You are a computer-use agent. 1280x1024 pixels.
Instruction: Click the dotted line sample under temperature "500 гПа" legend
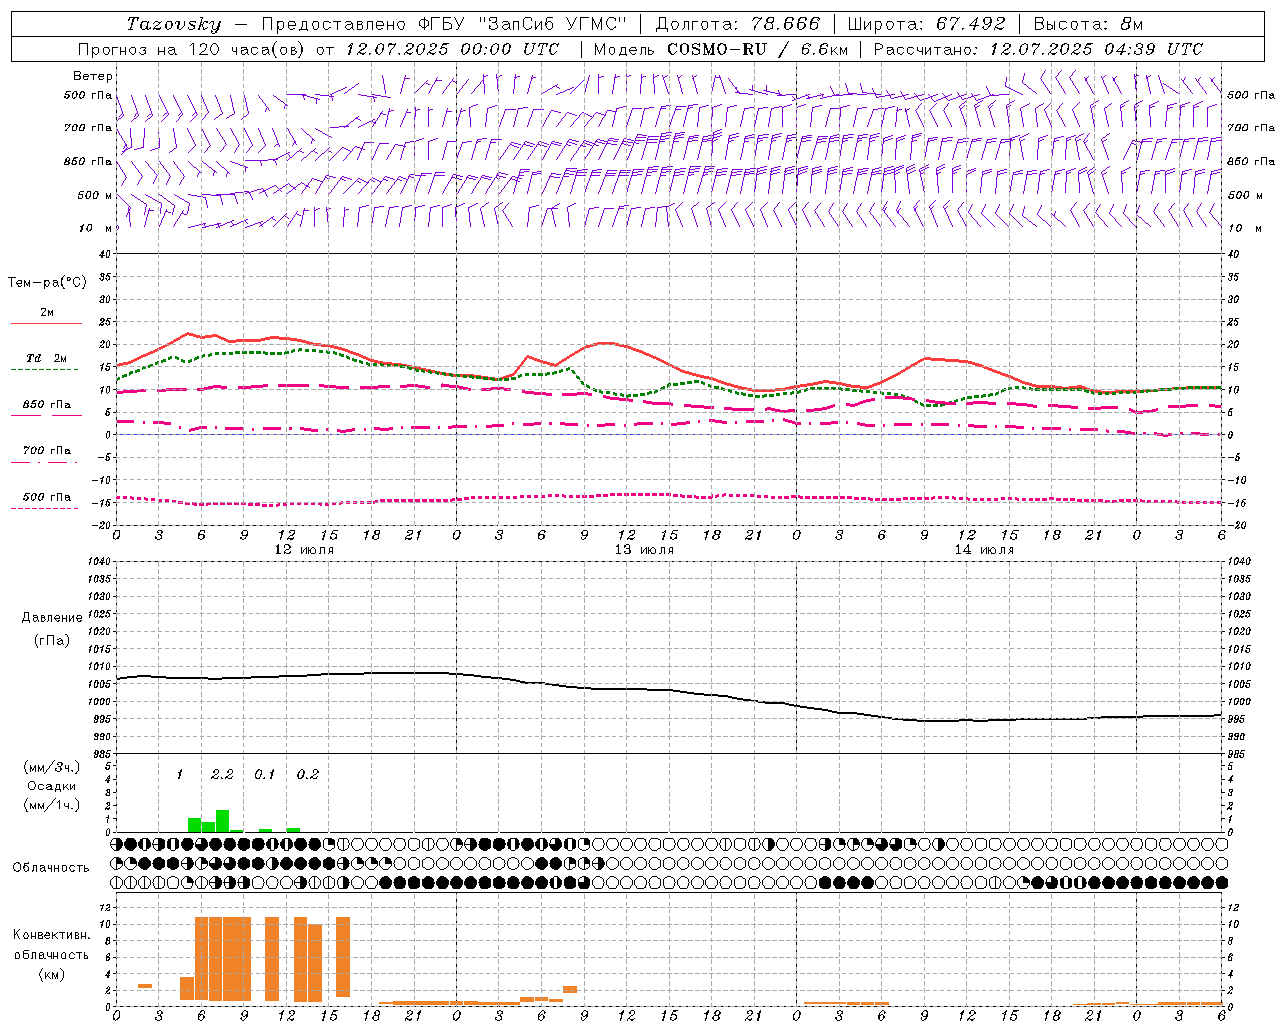tap(44, 508)
